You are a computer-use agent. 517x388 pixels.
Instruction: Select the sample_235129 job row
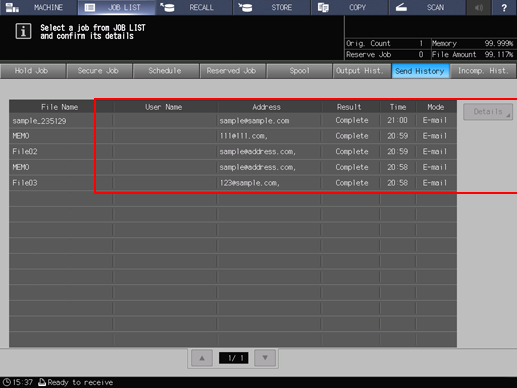(233, 120)
